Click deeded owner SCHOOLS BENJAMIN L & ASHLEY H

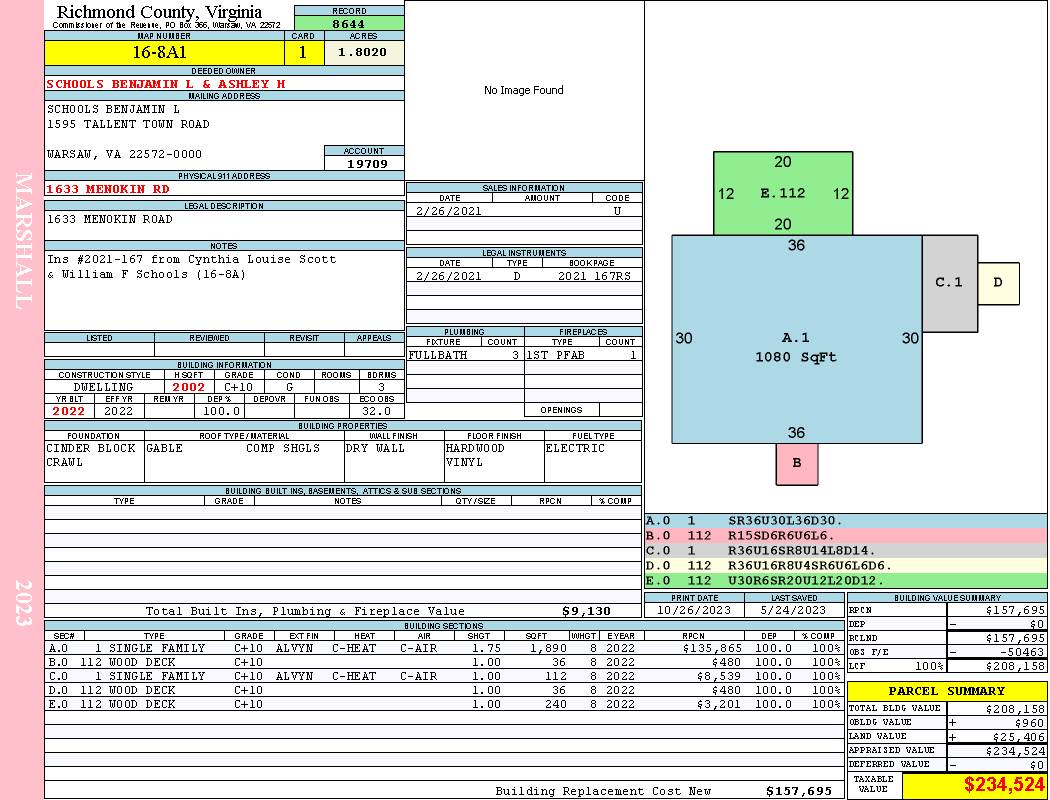click(165, 84)
